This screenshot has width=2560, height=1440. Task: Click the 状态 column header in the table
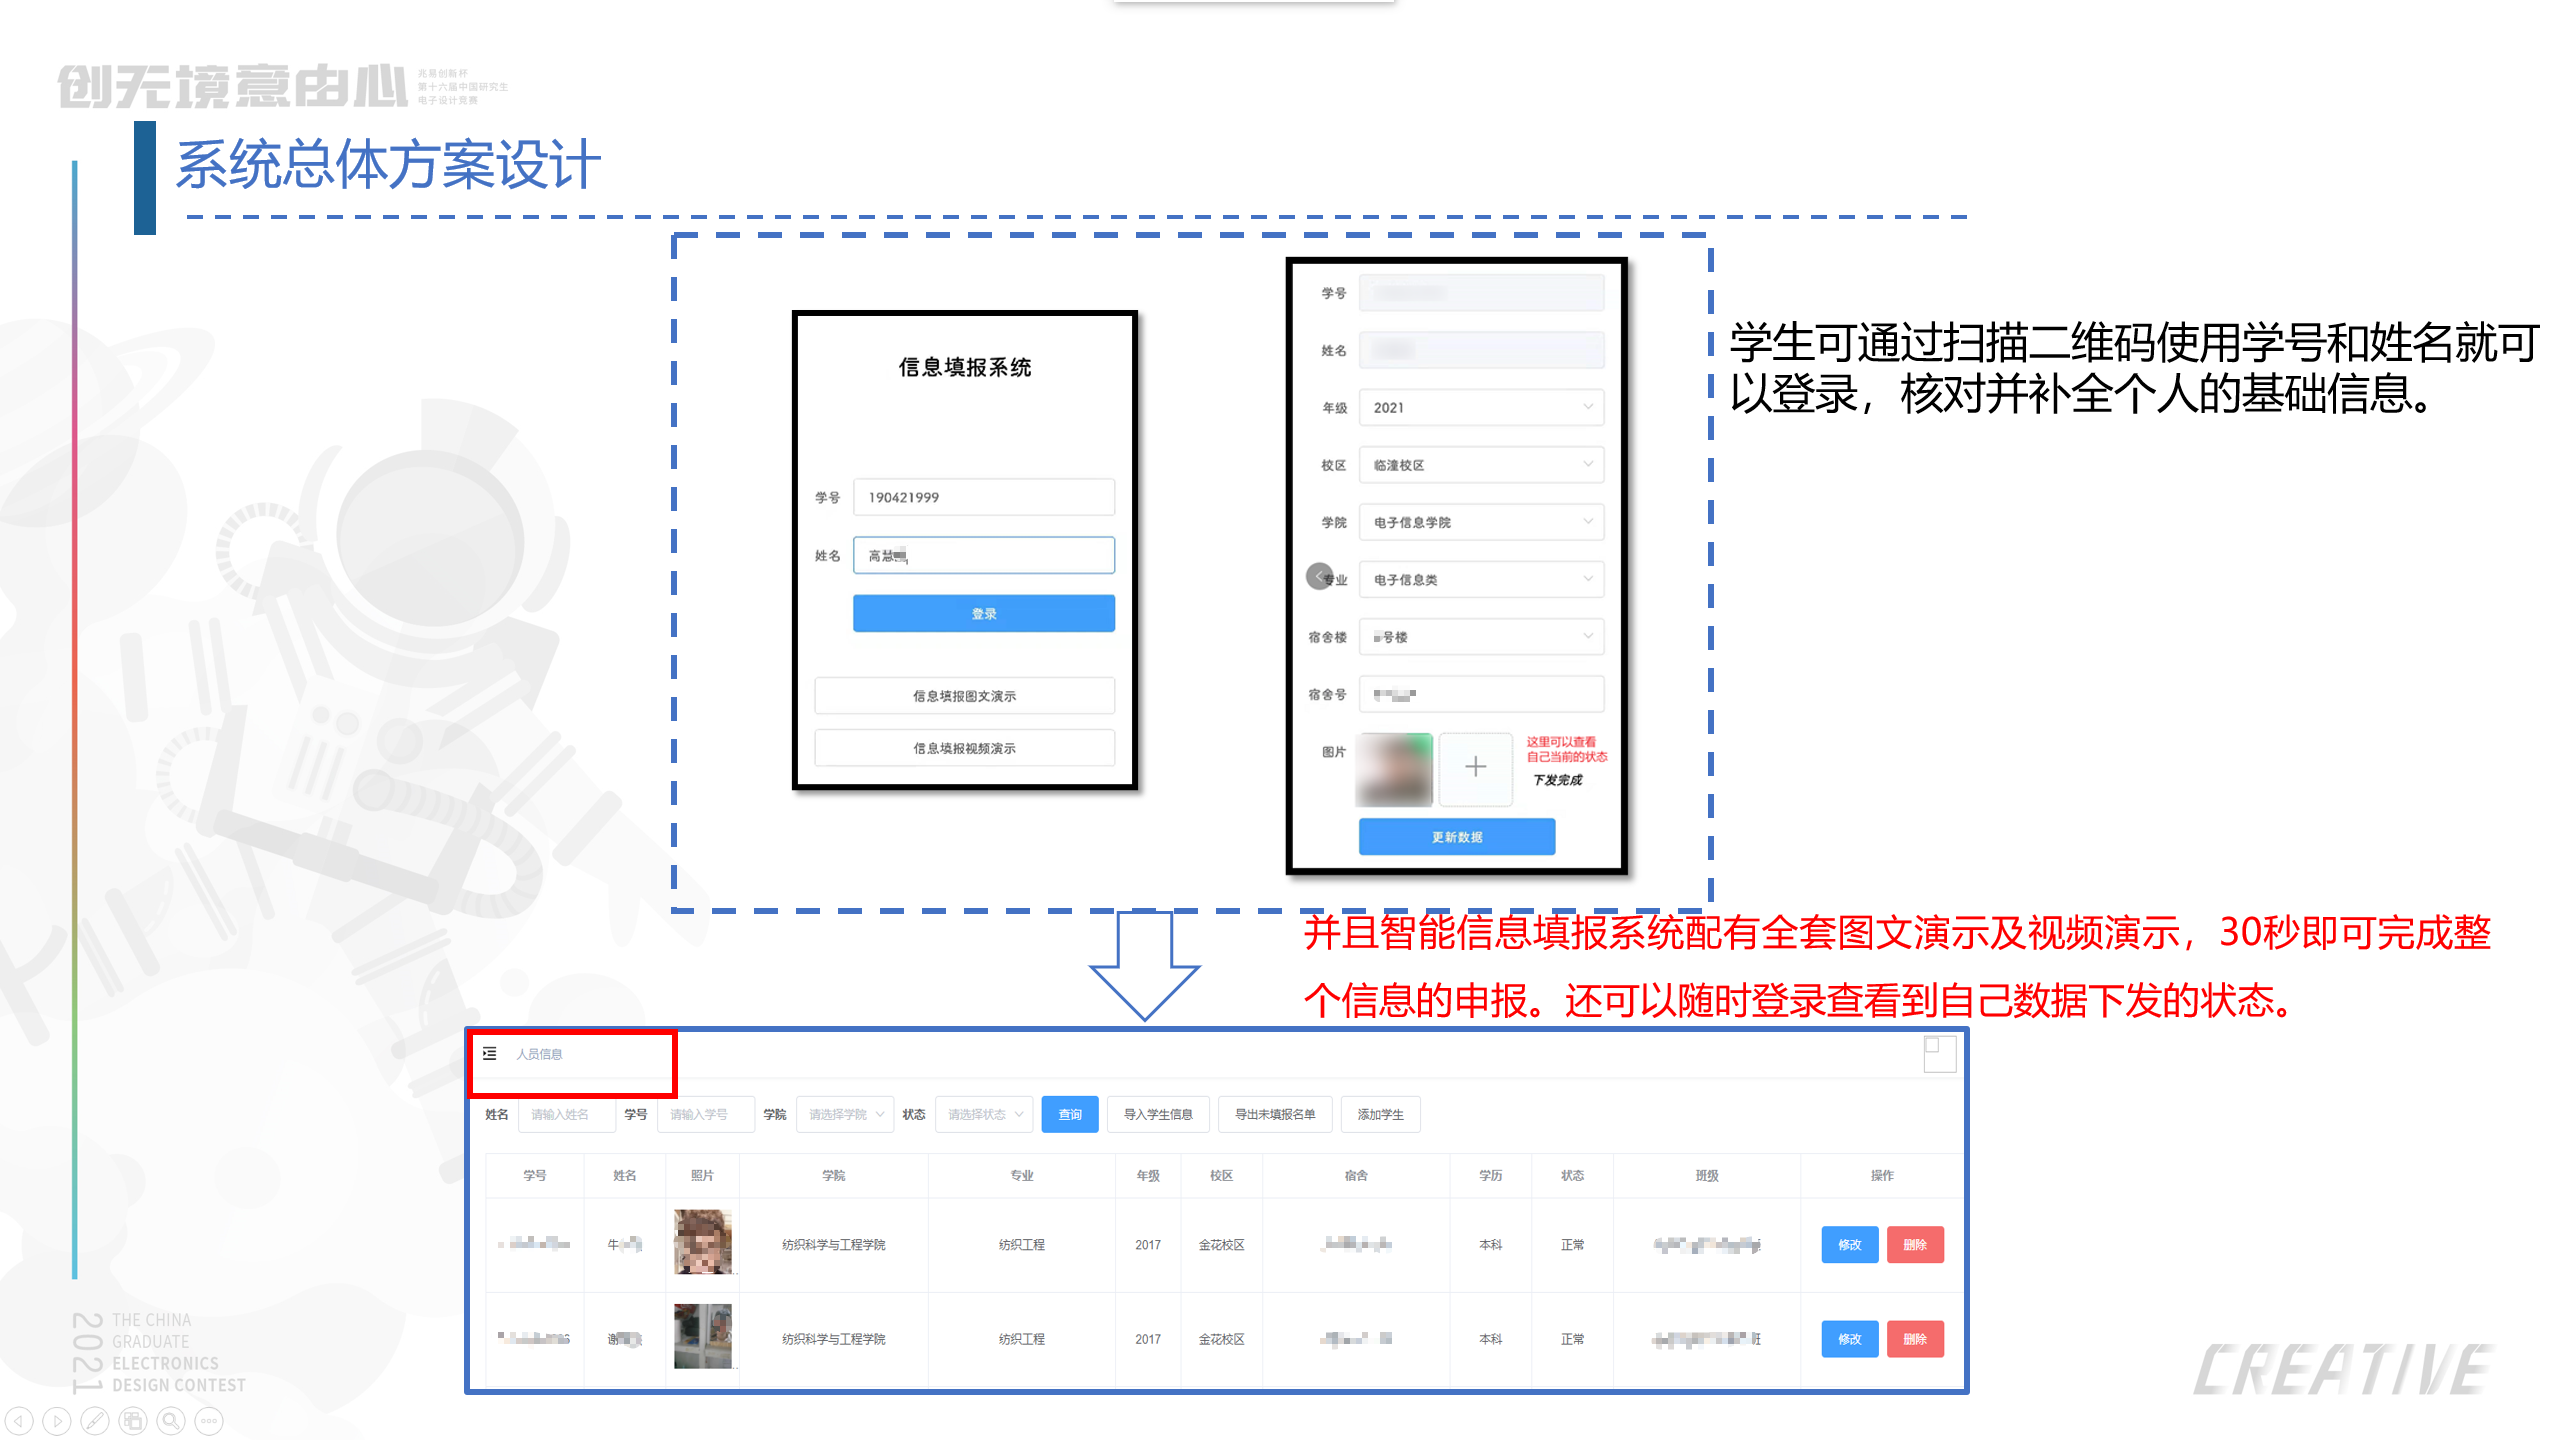(x=1573, y=1175)
